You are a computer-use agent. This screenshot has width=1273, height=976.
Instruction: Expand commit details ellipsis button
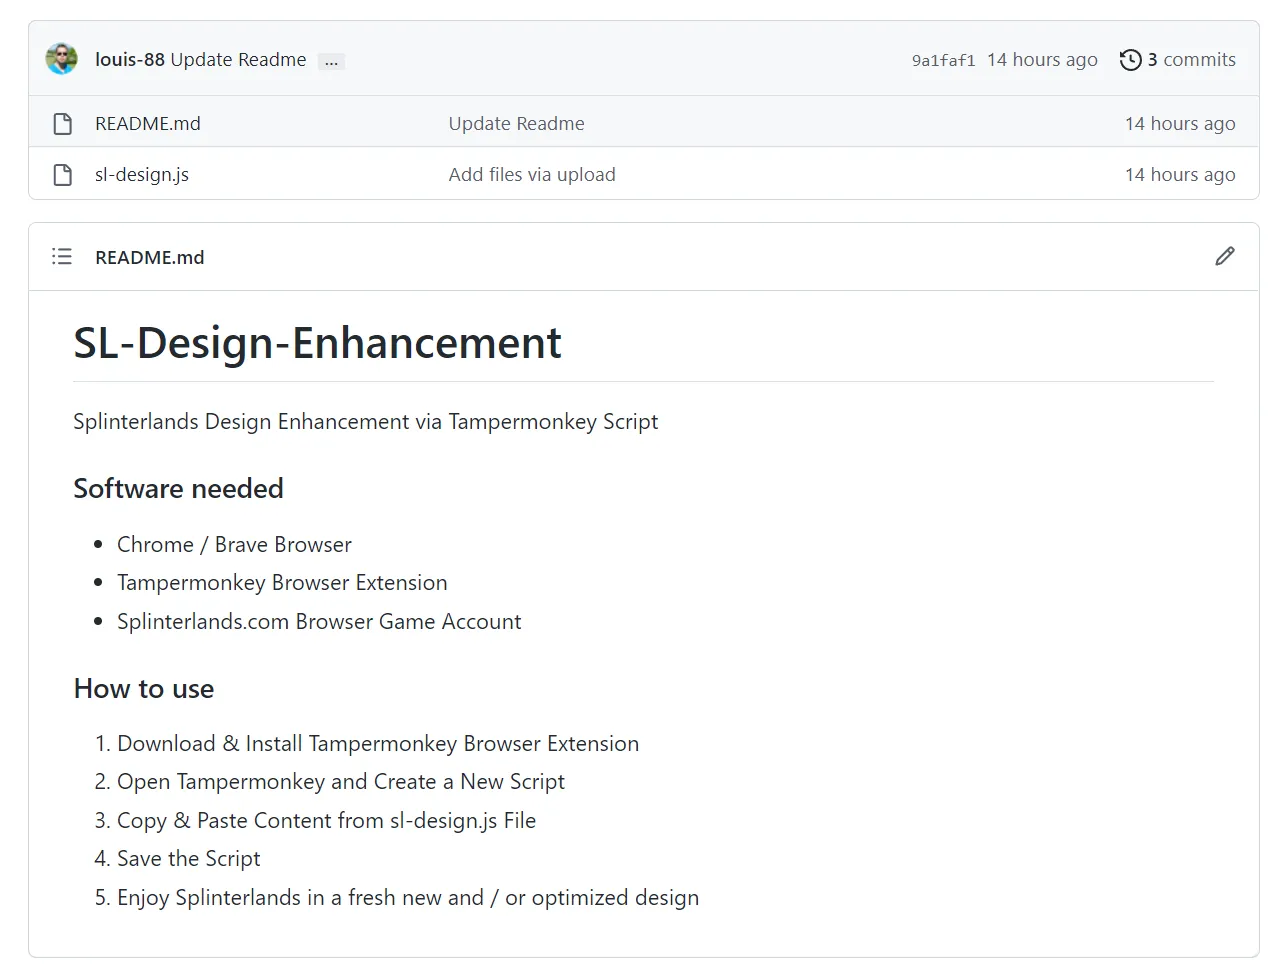click(331, 62)
